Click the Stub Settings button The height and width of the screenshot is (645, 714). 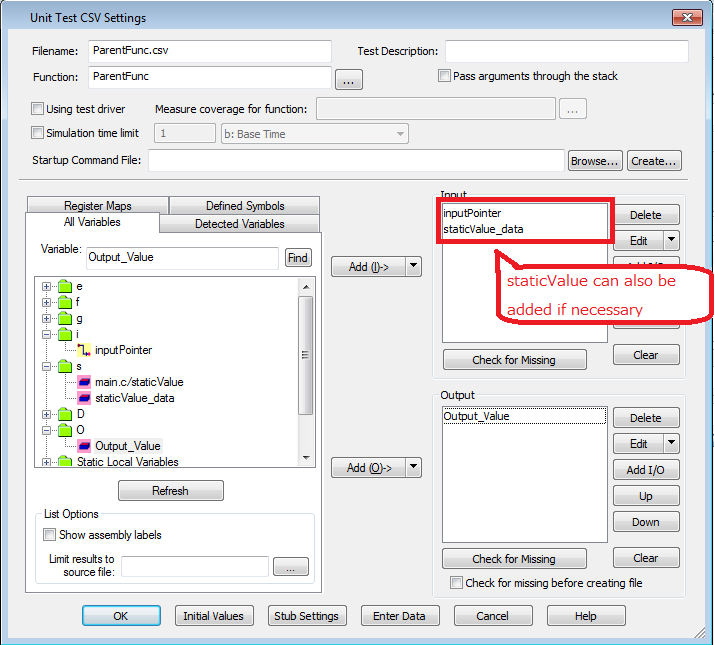(x=307, y=616)
